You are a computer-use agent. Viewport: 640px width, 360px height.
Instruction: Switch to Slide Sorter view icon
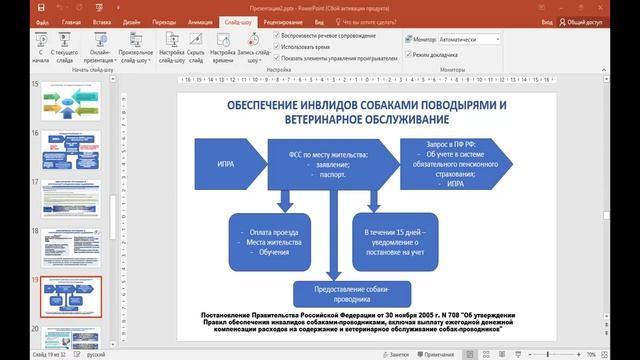pos(486,354)
